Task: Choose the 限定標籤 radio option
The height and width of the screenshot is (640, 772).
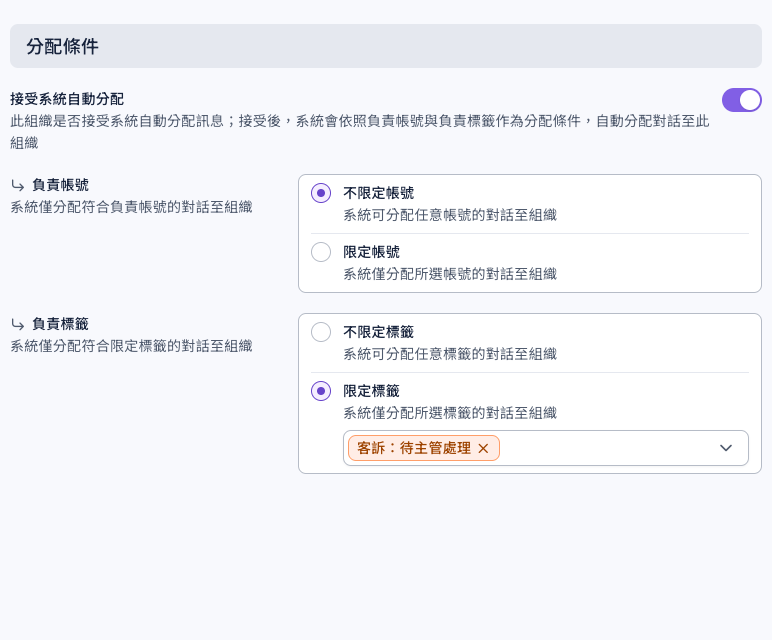Action: coord(321,391)
